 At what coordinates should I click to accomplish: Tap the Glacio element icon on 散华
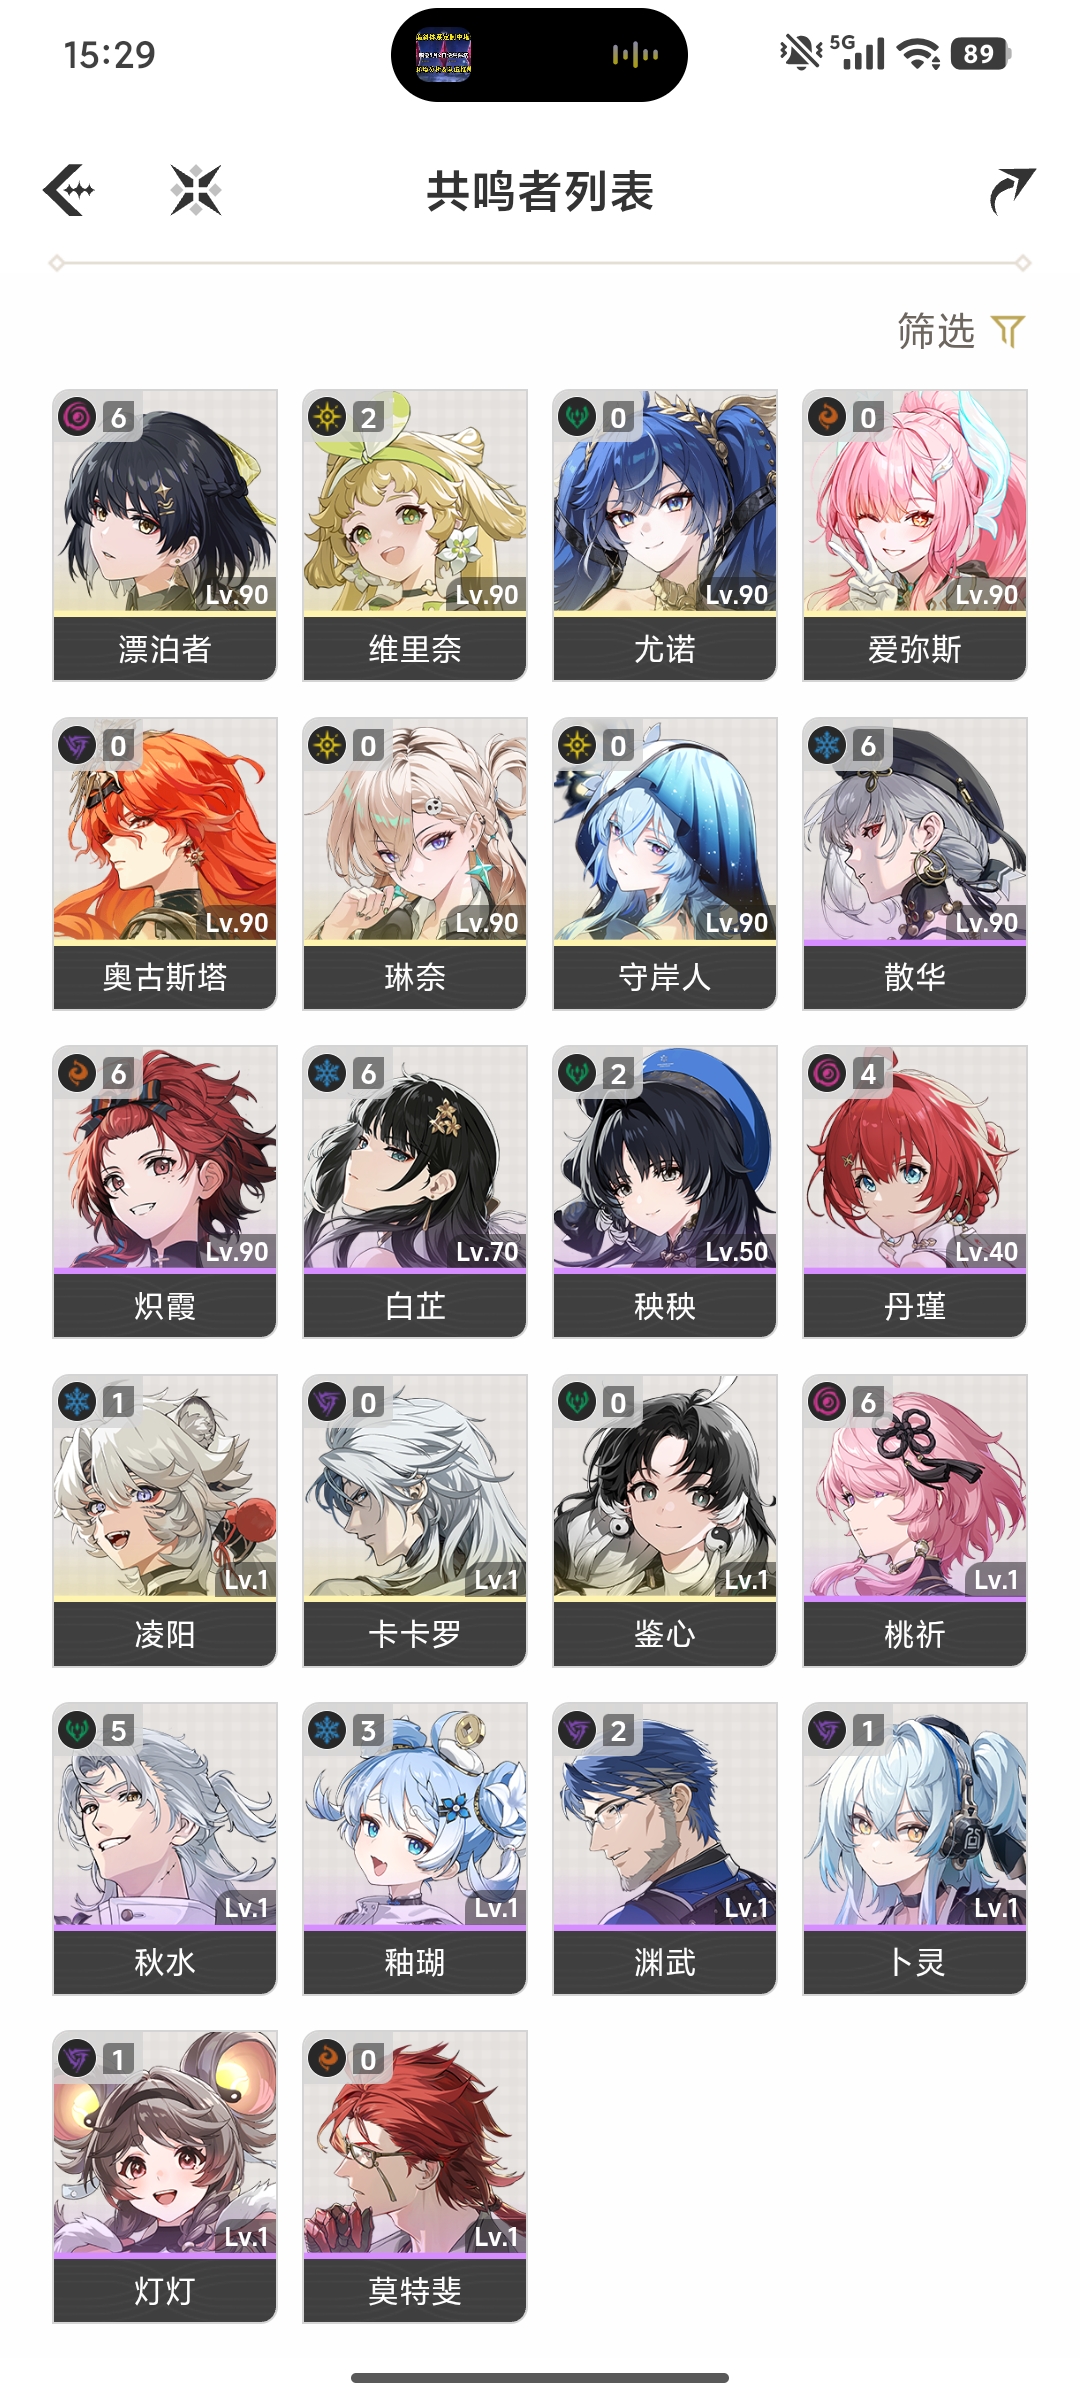click(827, 745)
